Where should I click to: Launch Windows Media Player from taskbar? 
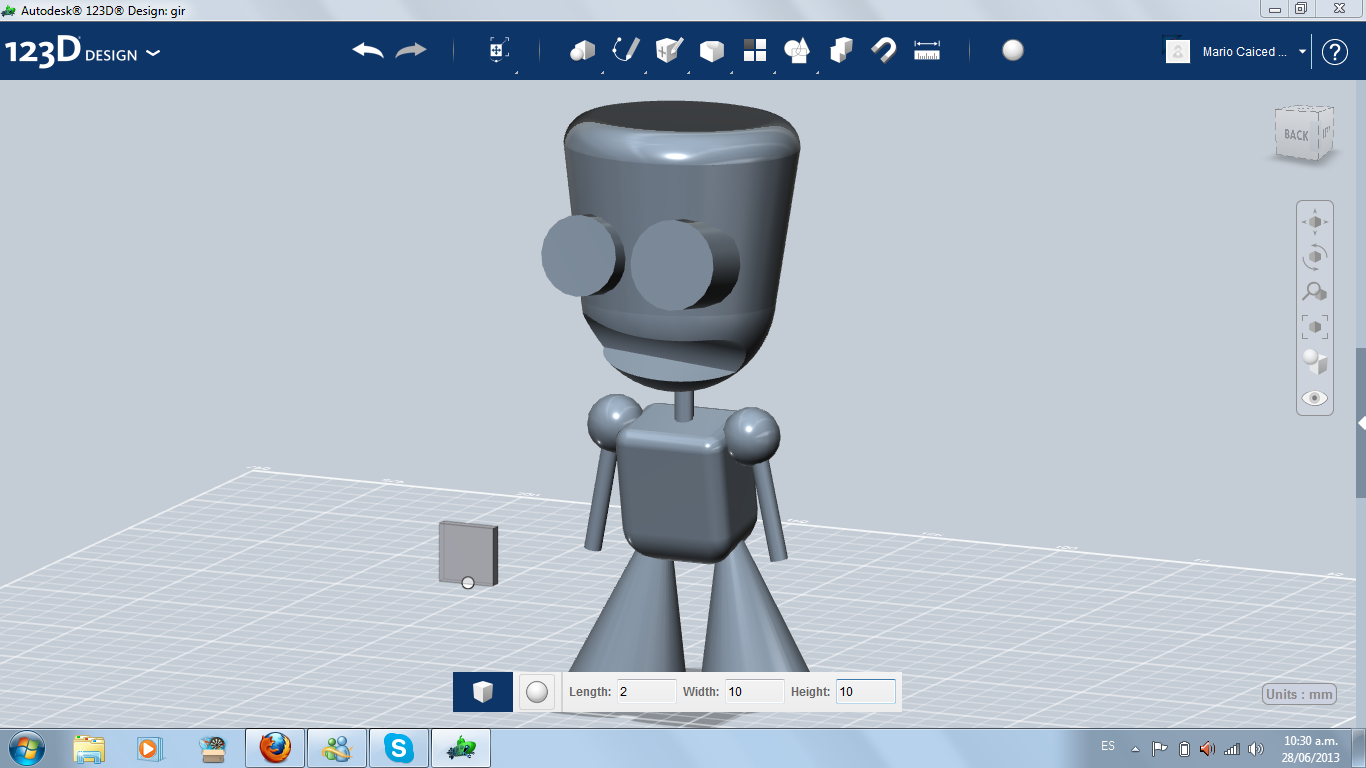149,748
